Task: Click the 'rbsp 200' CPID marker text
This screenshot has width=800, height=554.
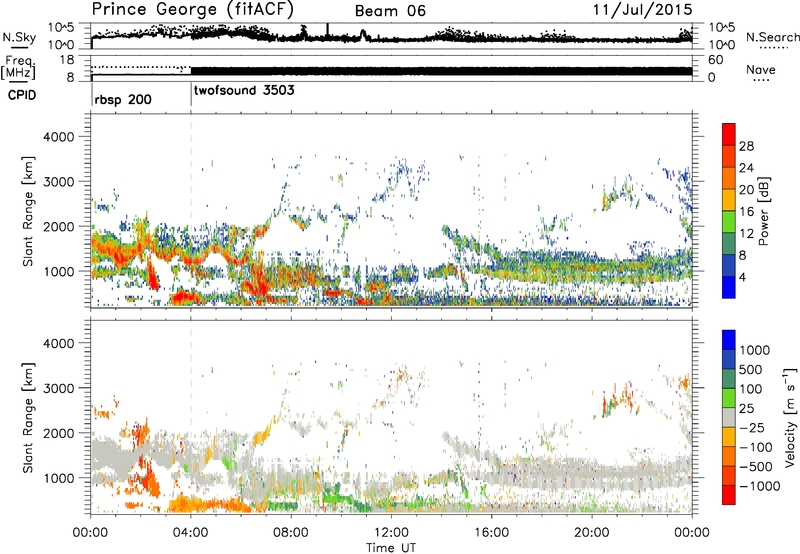Action: pos(123,99)
